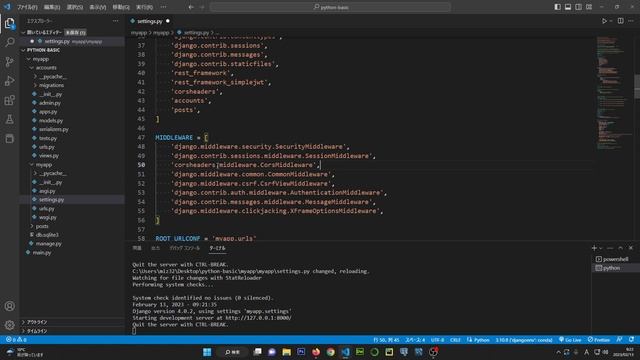Switch to the Problems panel tab
The width and height of the screenshot is (640, 360).
(x=137, y=248)
